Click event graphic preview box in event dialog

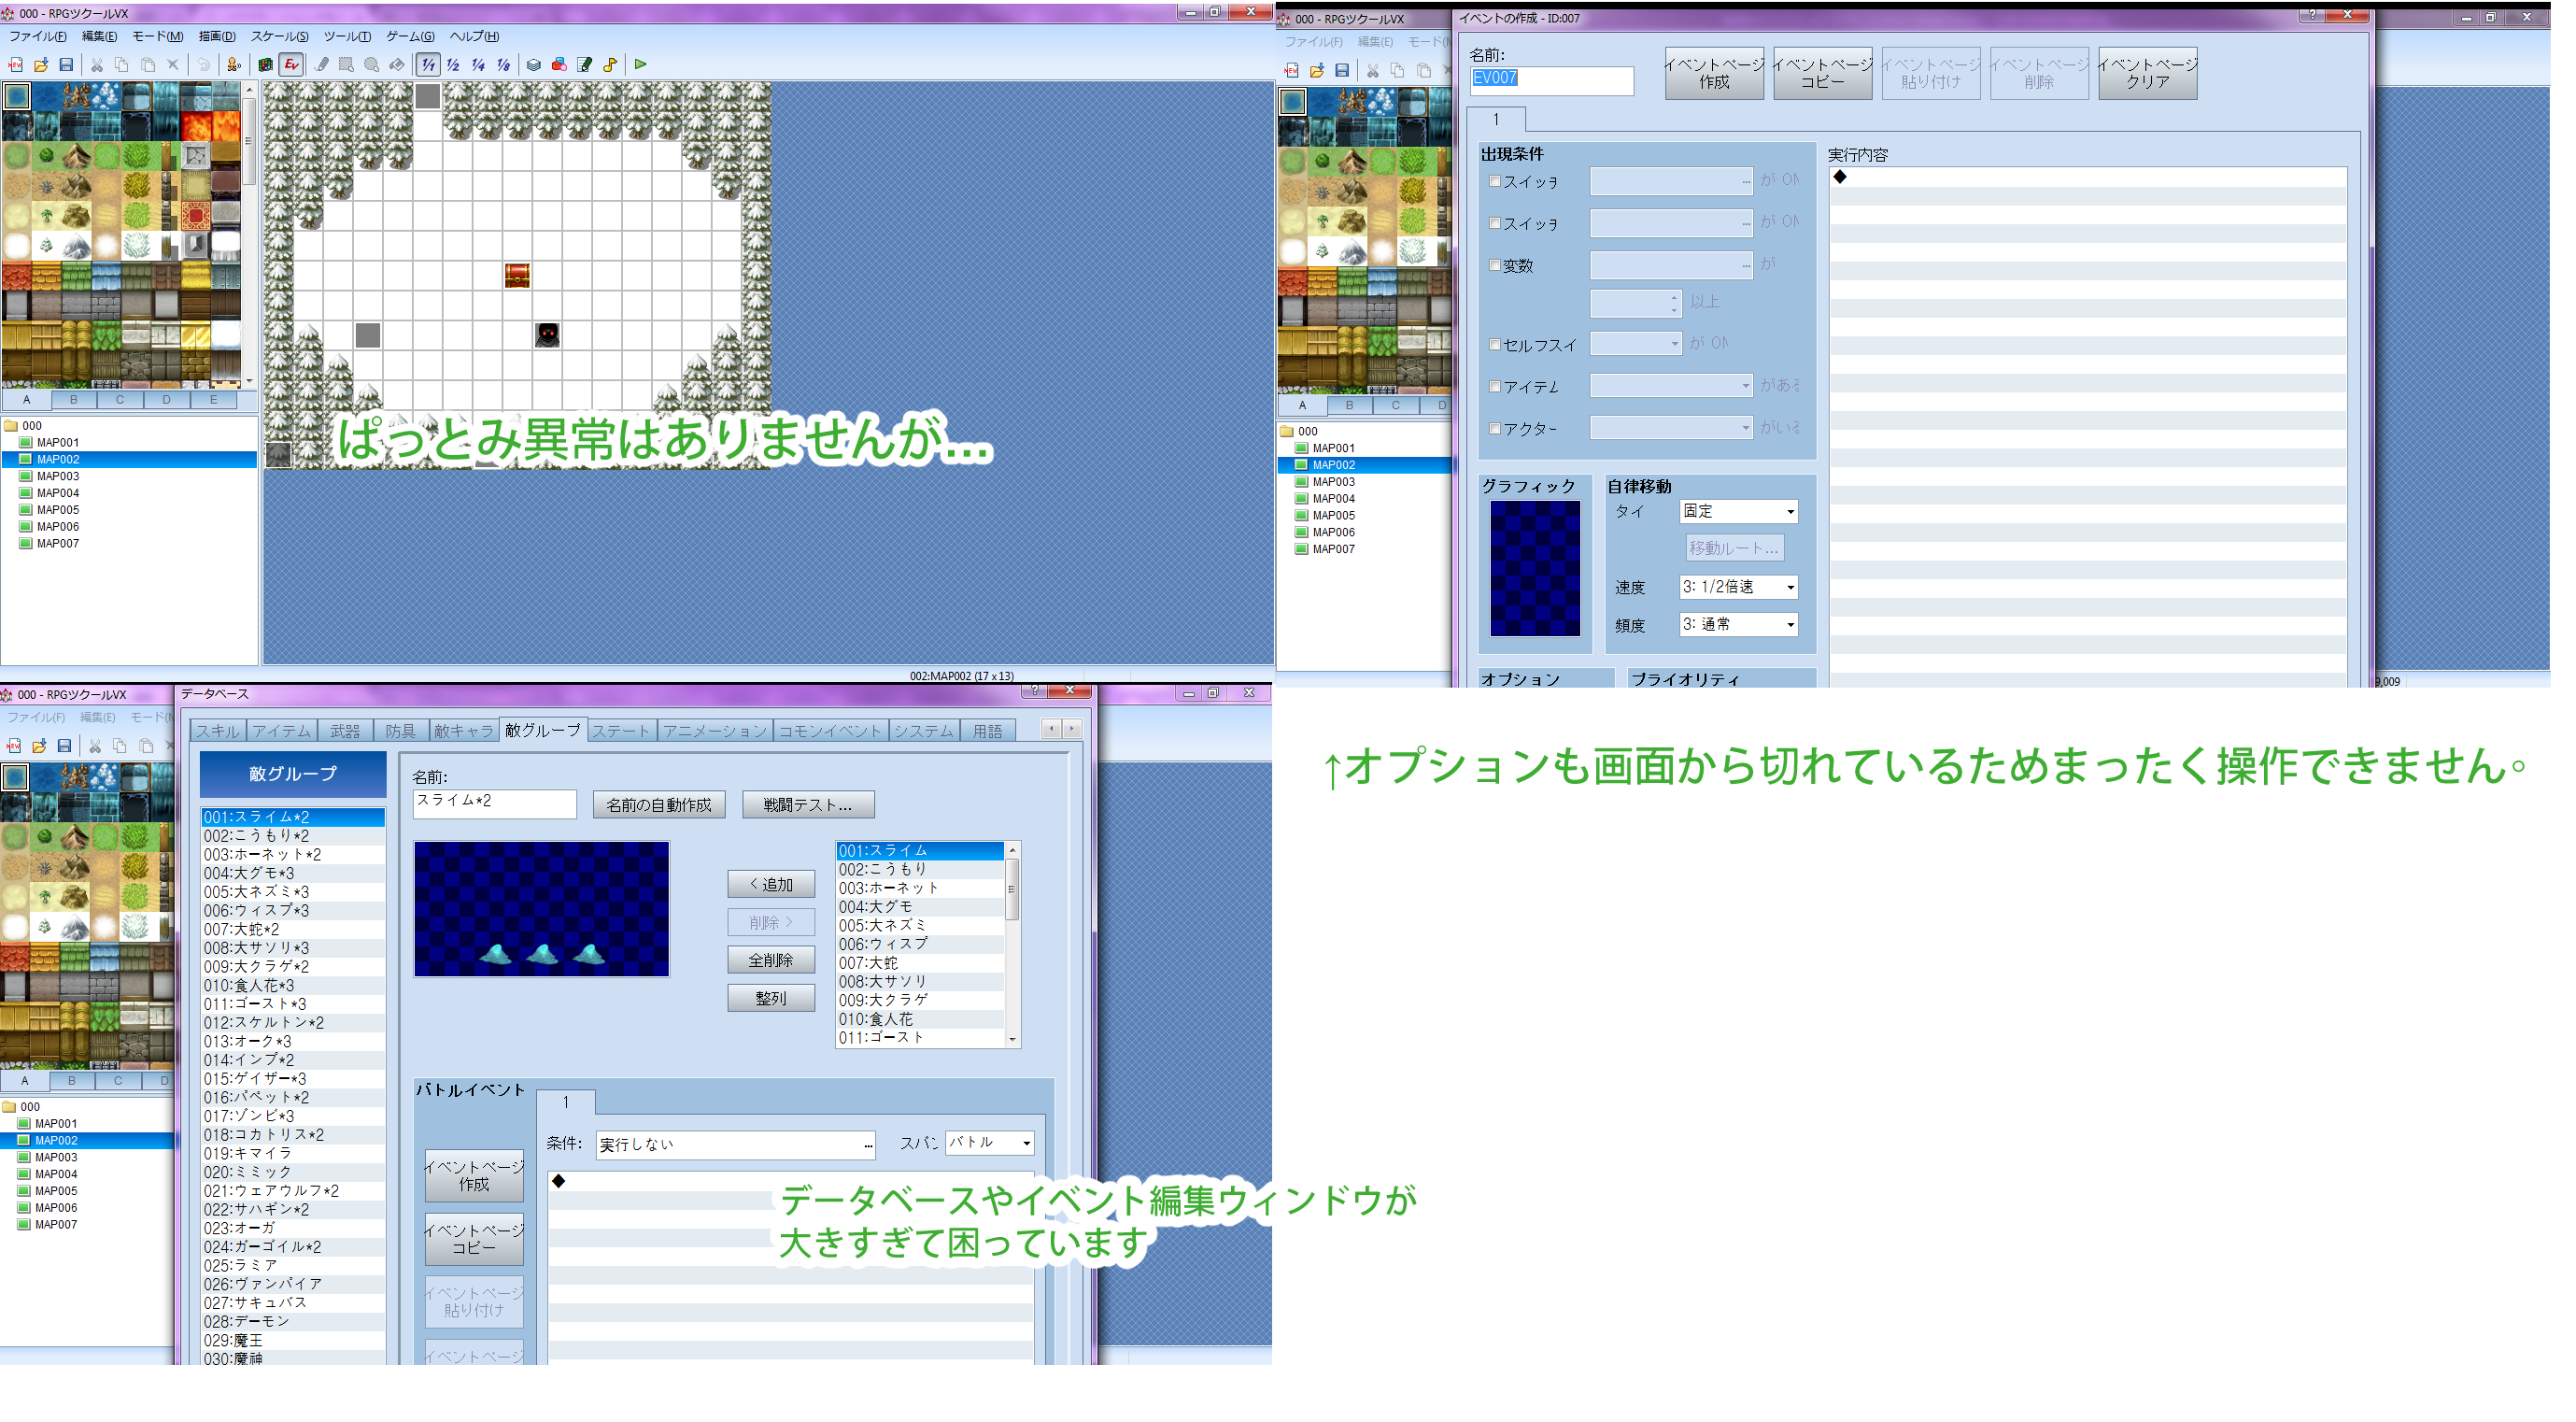[x=1535, y=569]
